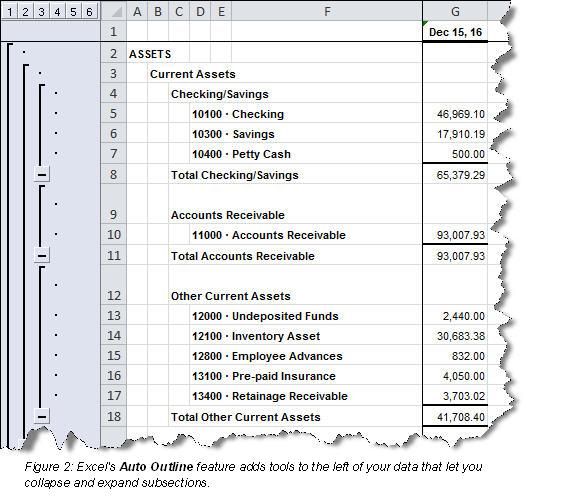Click the 'Dec 15, 16' date cell

coord(455,32)
